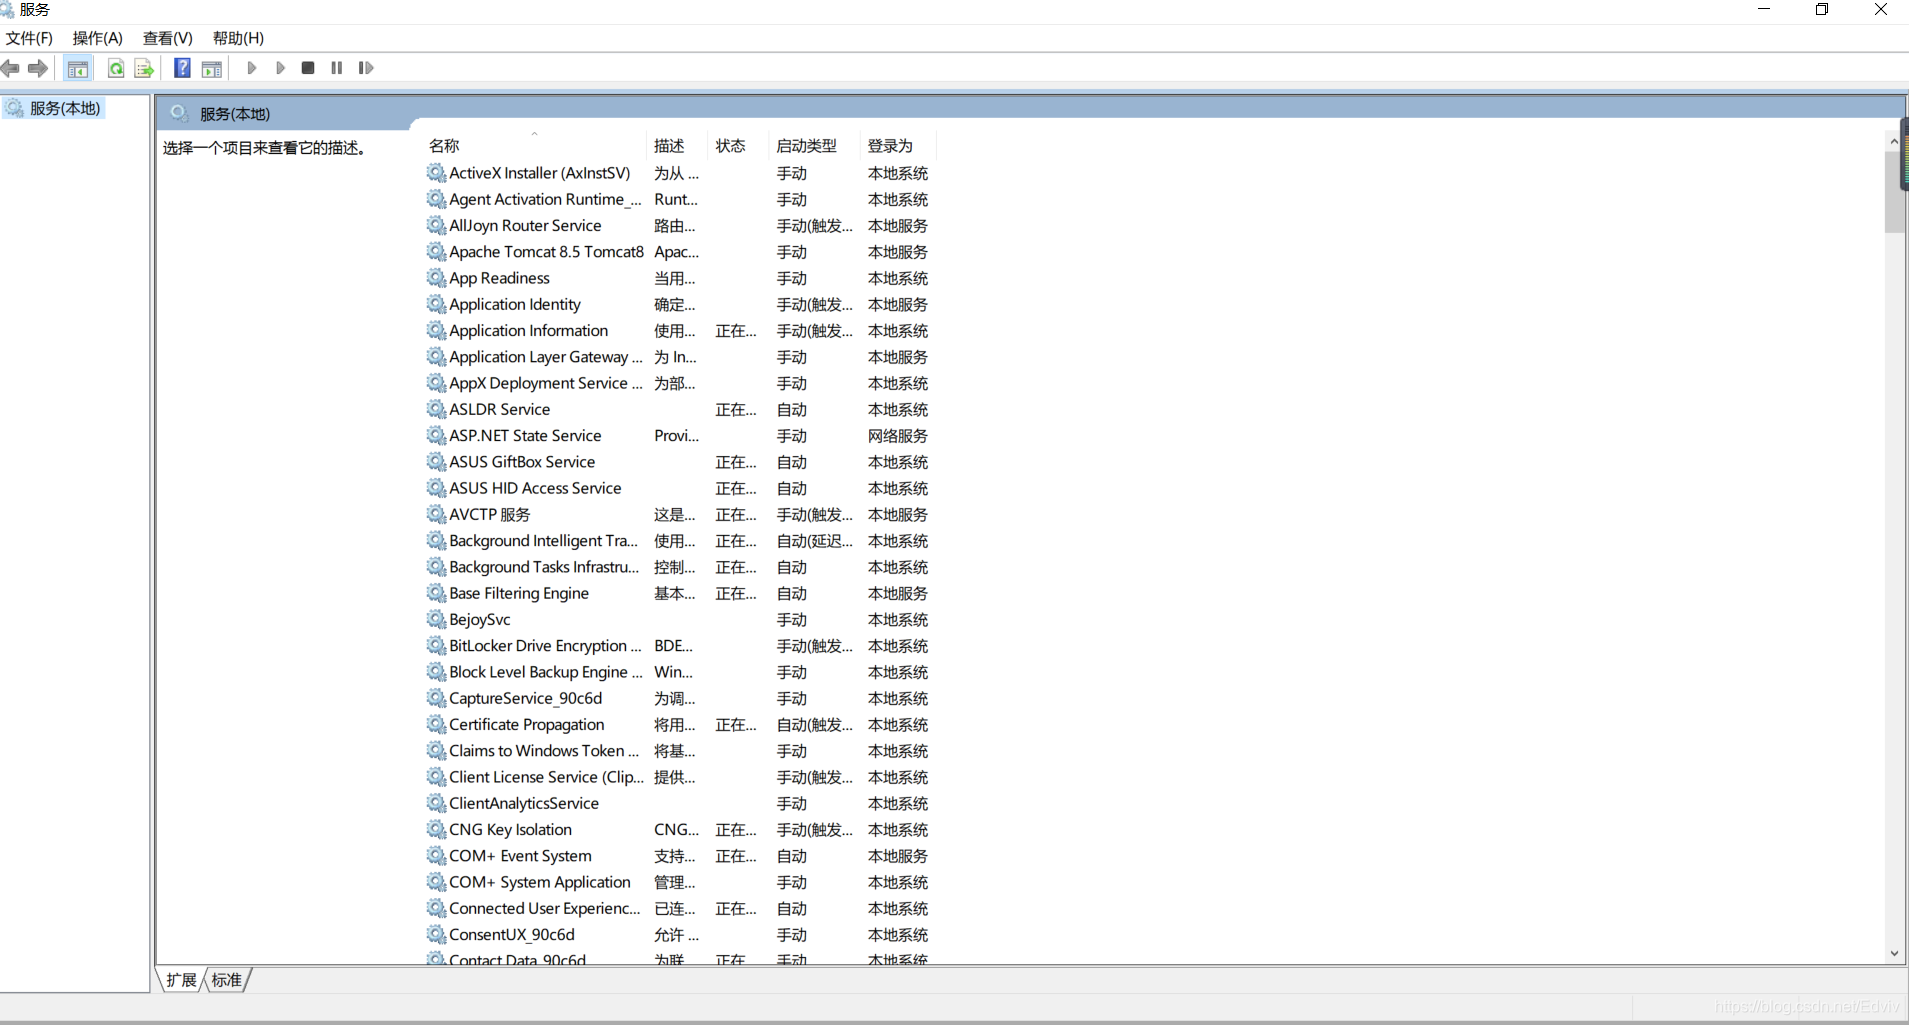The image size is (1909, 1025).
Task: Click gear icon of ASLDR Service
Action: point(436,409)
